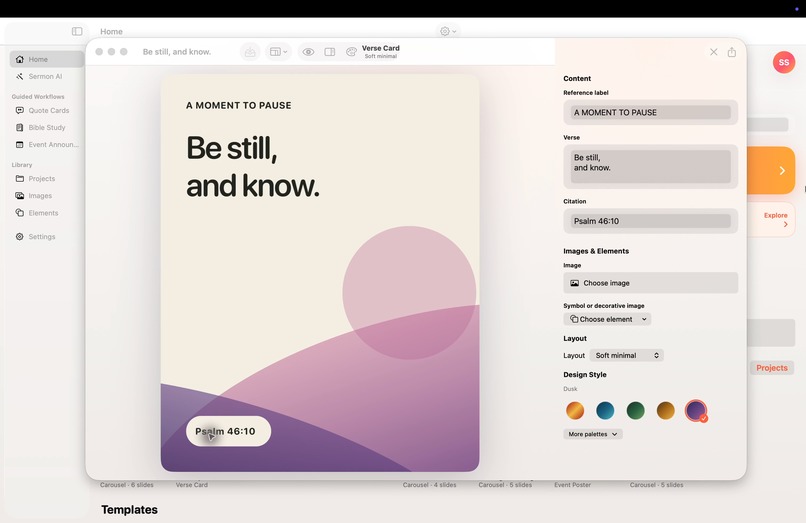Click the 'Verse Card' label below the panel

pos(192,484)
